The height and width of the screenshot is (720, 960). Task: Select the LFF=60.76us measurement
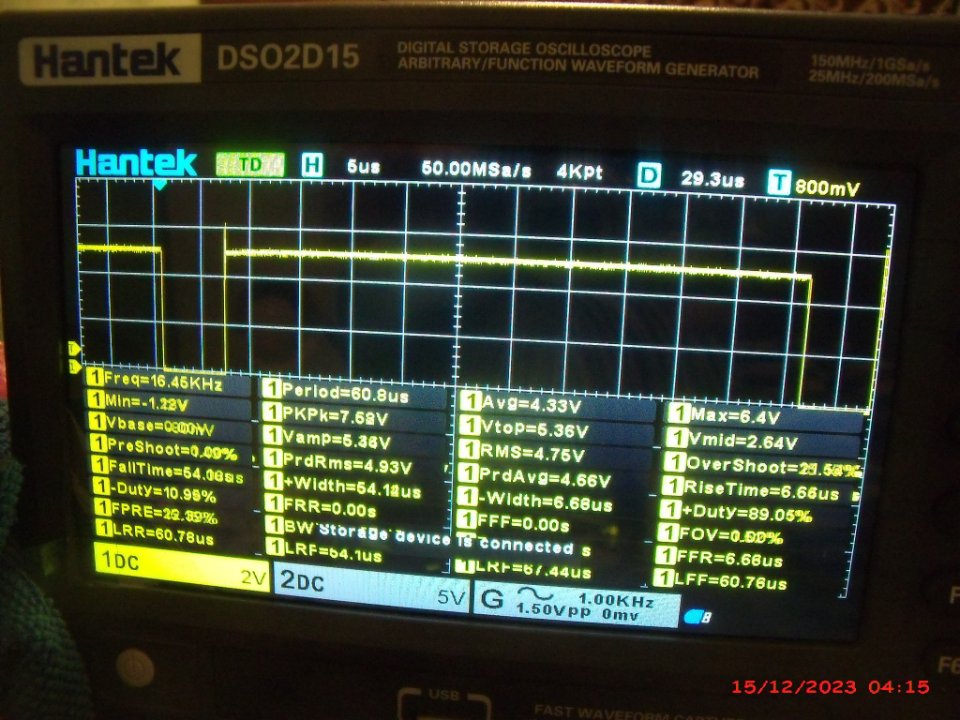720,580
